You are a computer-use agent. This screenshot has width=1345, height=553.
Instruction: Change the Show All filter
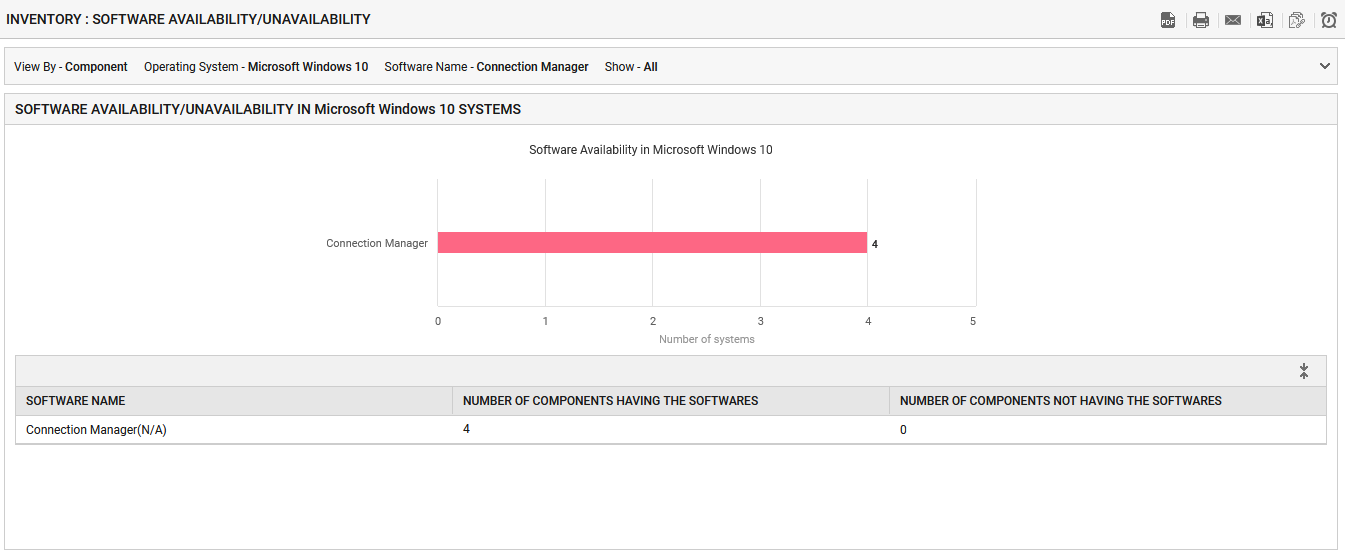pos(631,67)
